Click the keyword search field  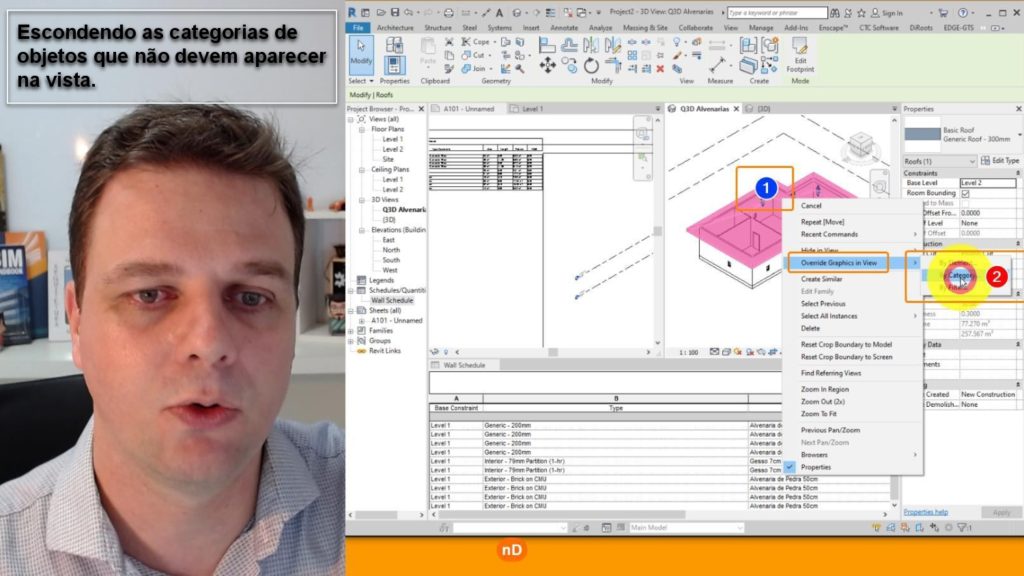tap(777, 14)
